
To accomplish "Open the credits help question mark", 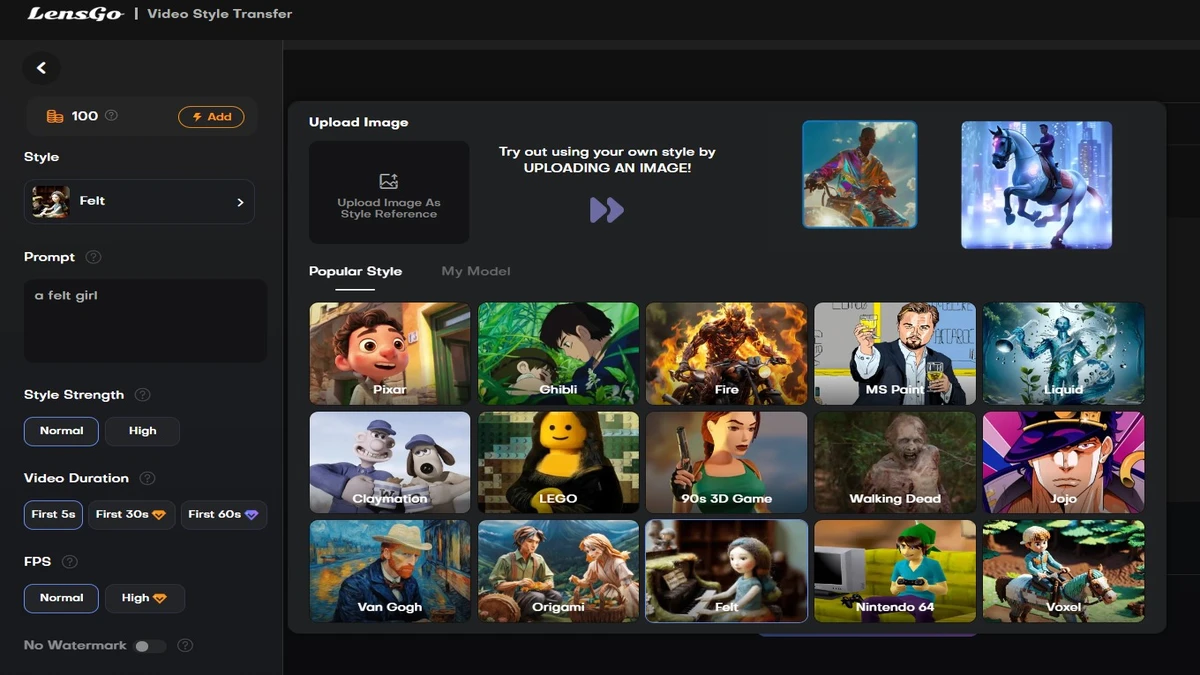I will click(x=111, y=116).
